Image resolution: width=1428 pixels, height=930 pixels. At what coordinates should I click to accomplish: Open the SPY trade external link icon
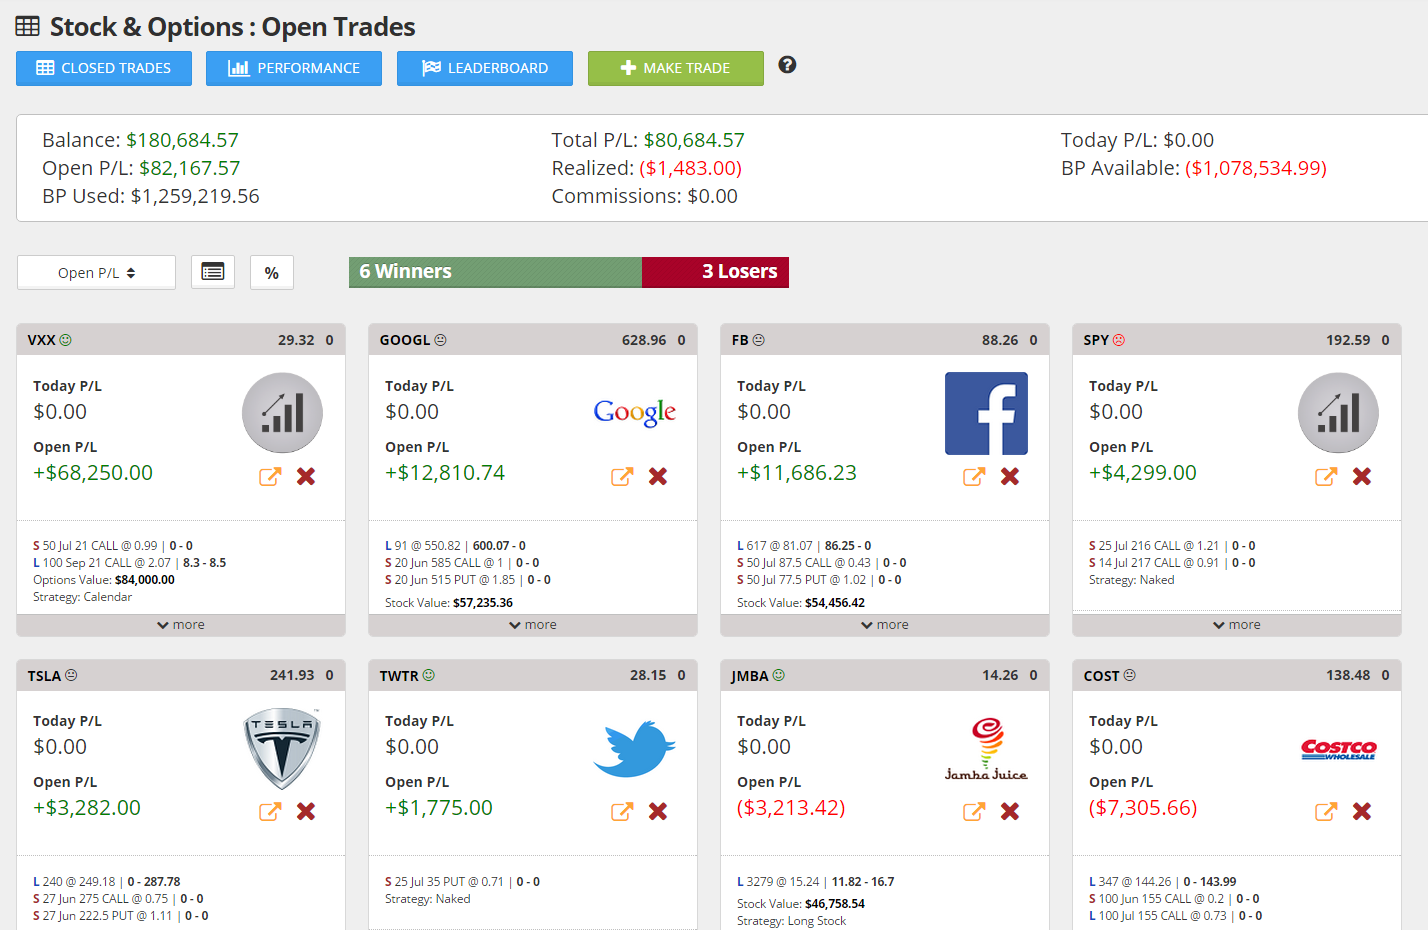1326,476
